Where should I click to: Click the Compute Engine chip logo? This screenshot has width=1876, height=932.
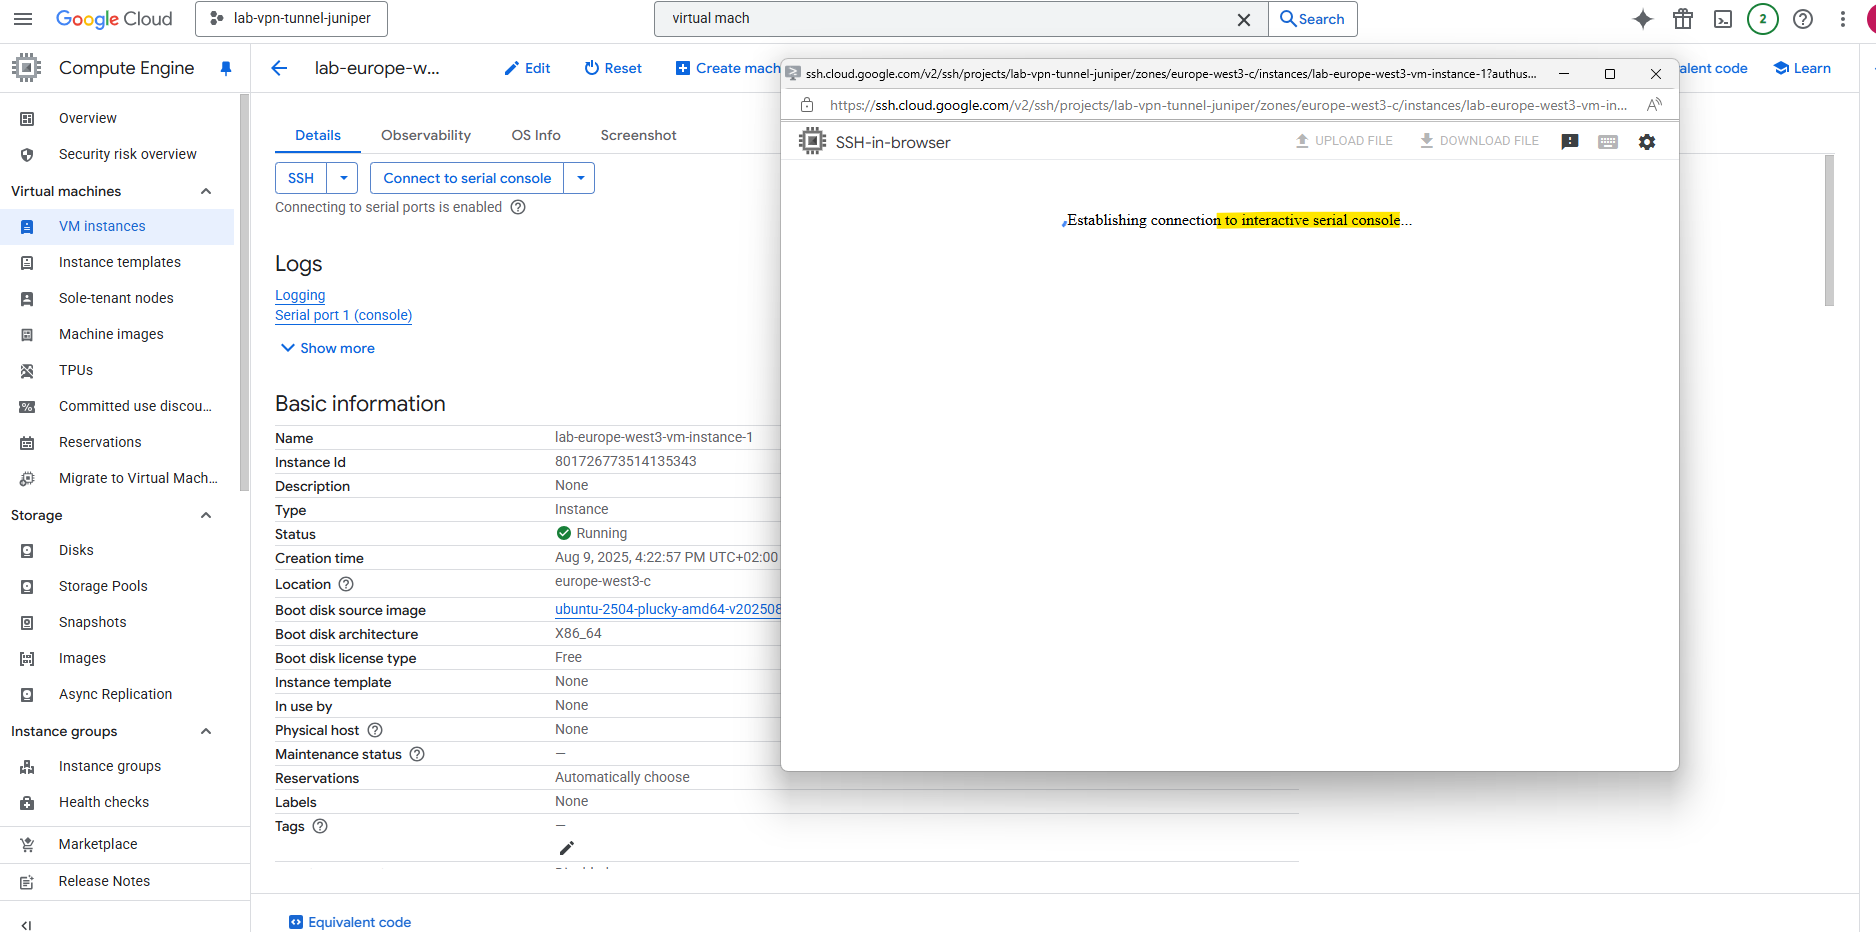pos(27,68)
